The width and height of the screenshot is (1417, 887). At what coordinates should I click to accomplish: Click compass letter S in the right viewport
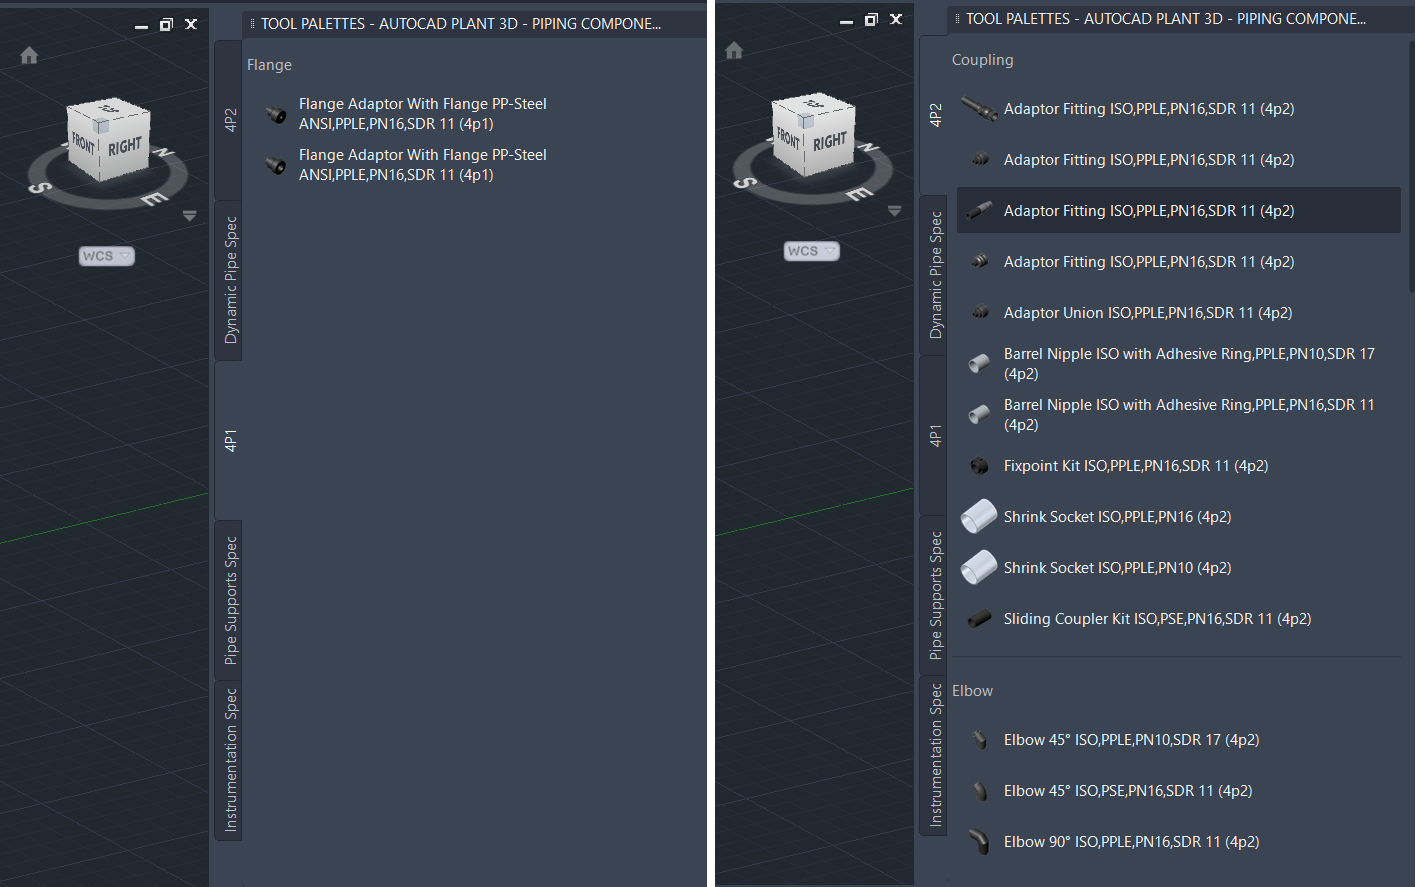point(743,182)
